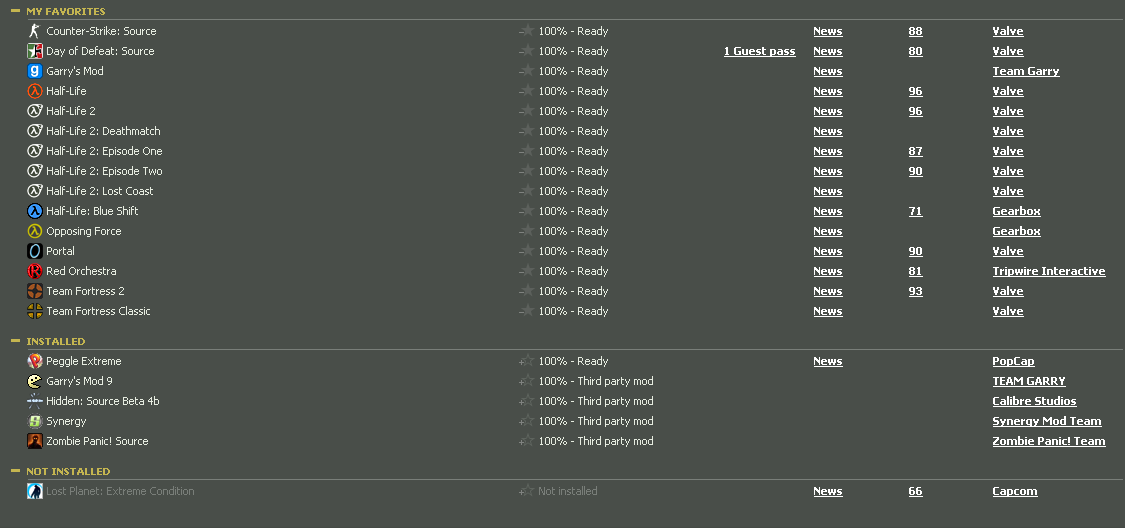Add Synergy to favorites with star
1125x528 pixels.
click(x=526, y=420)
